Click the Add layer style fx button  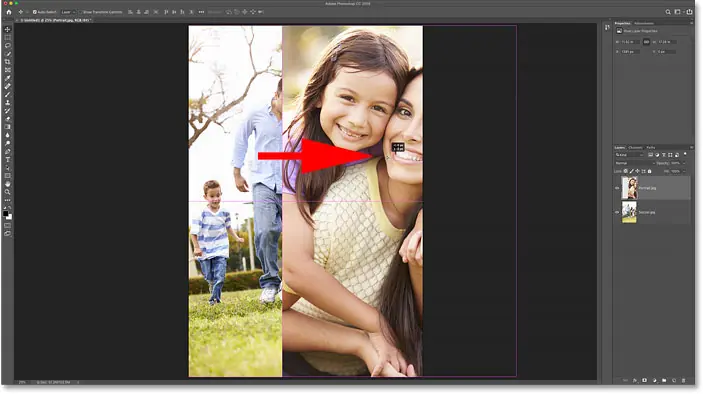click(635, 381)
